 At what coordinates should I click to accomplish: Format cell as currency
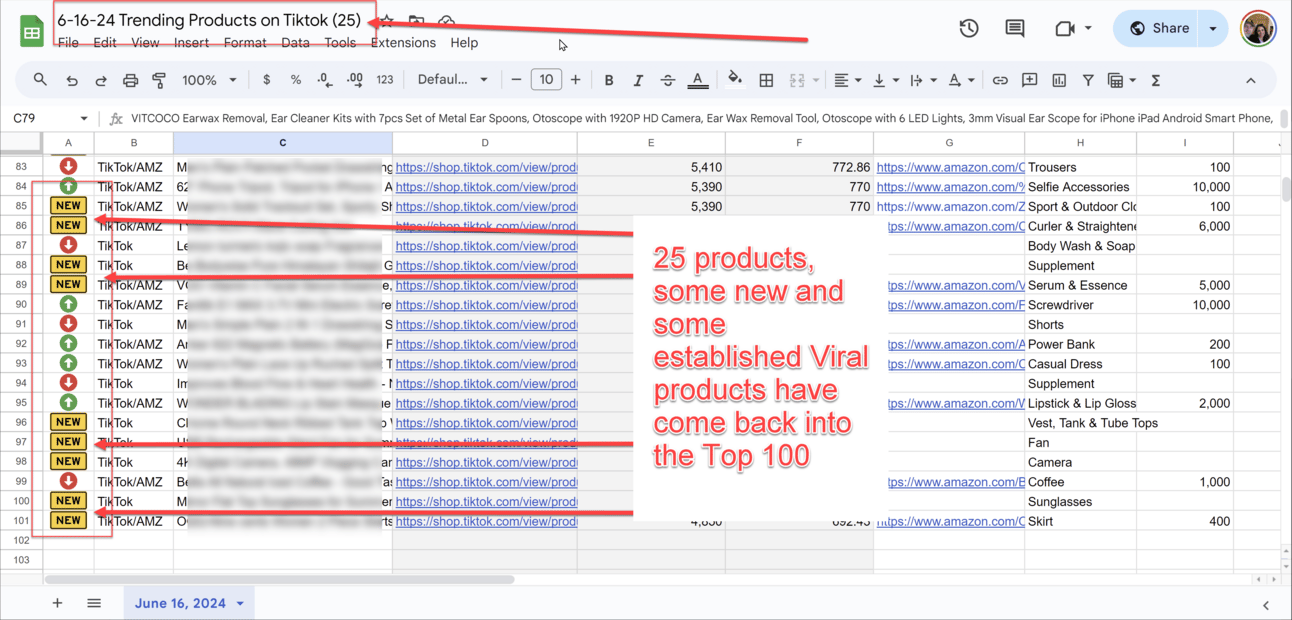coord(266,80)
